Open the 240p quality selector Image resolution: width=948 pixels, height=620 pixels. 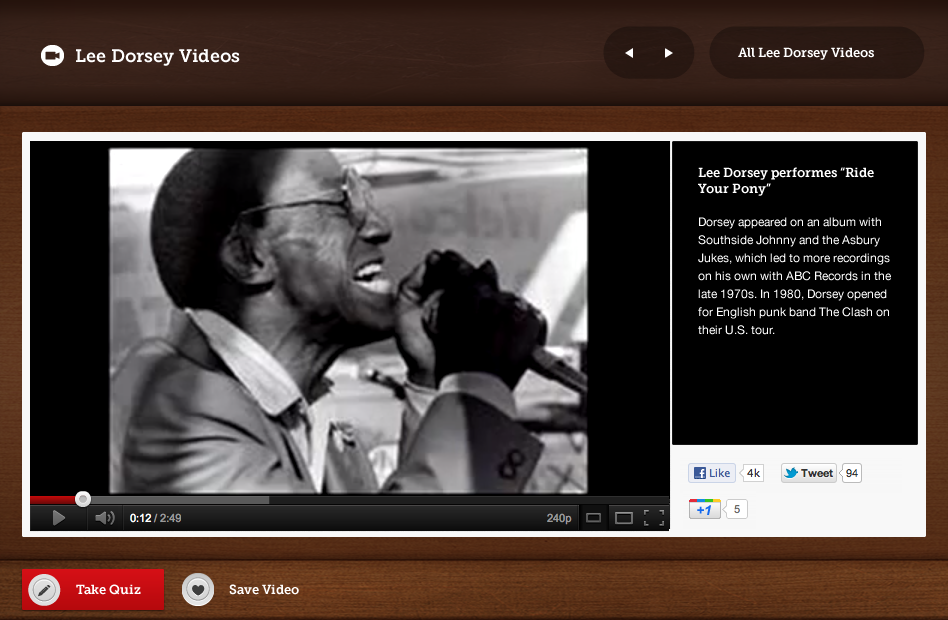(559, 518)
